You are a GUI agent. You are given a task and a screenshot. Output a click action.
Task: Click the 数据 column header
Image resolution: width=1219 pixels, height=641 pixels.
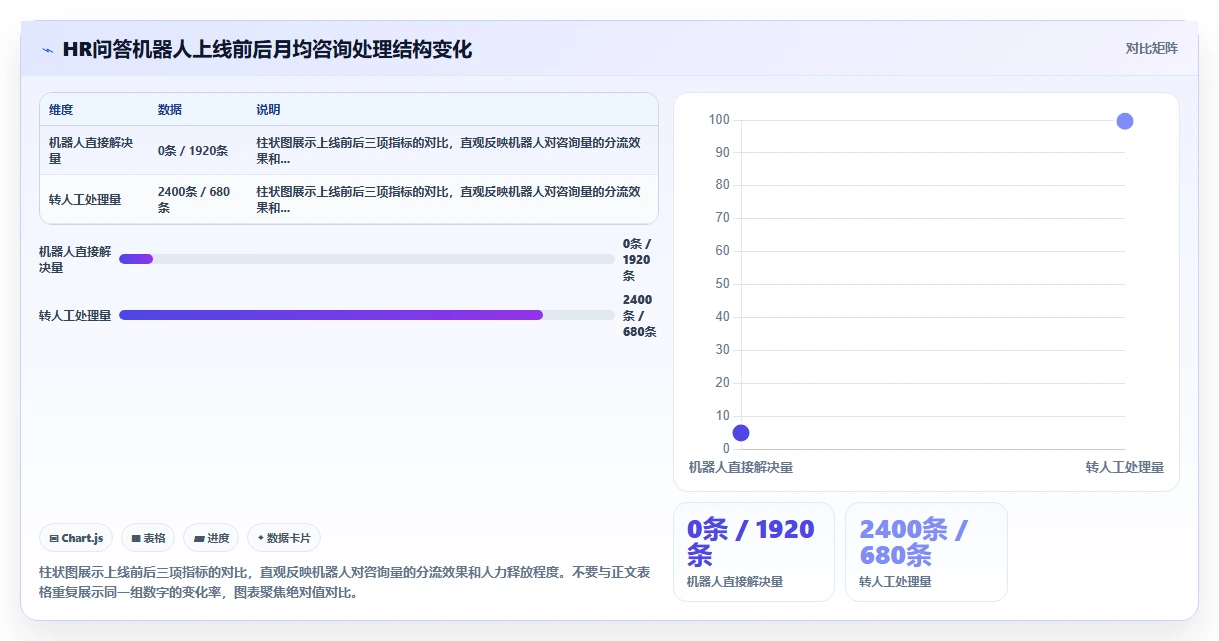[x=170, y=110]
